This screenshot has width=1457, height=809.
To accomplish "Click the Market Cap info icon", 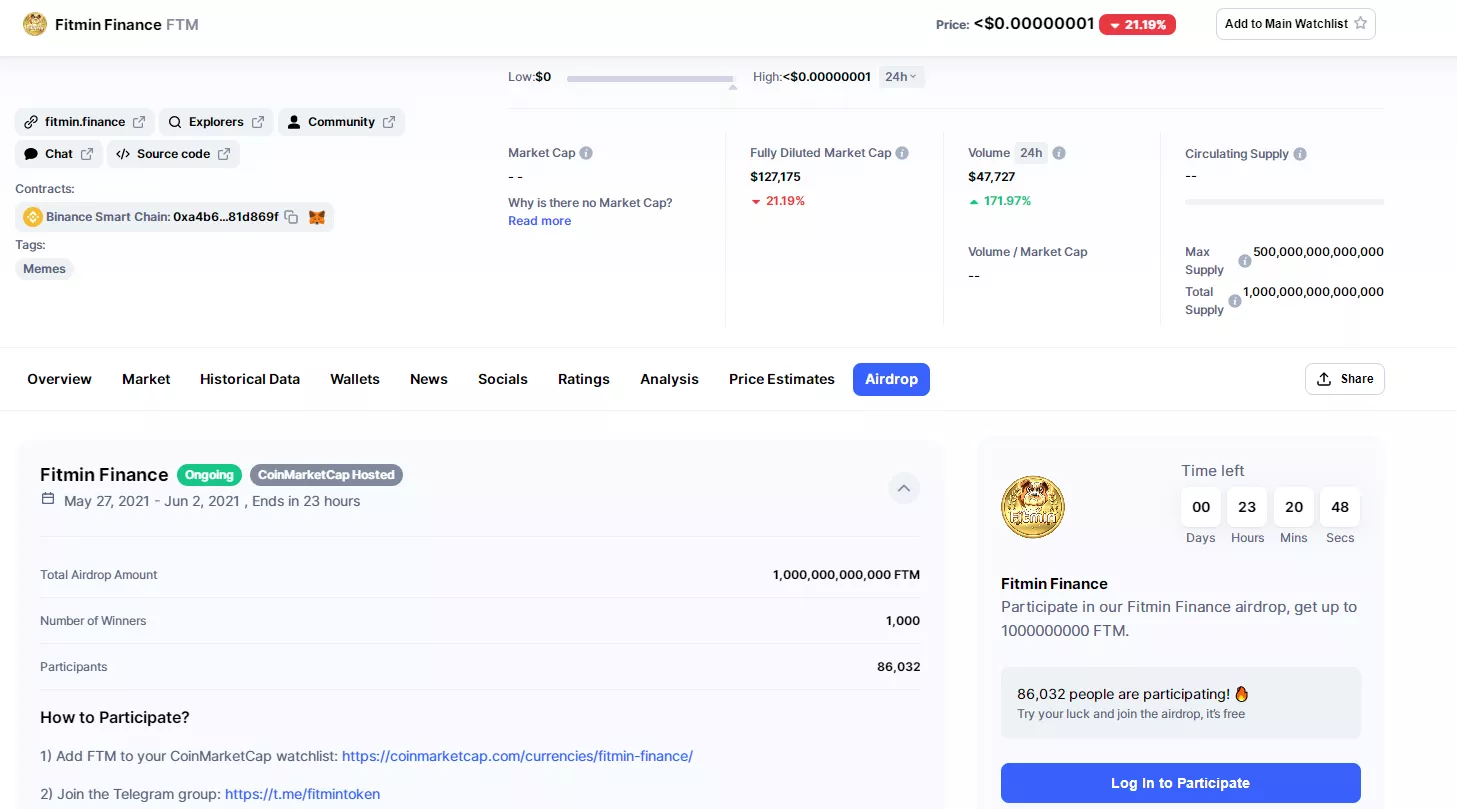I will (x=586, y=153).
